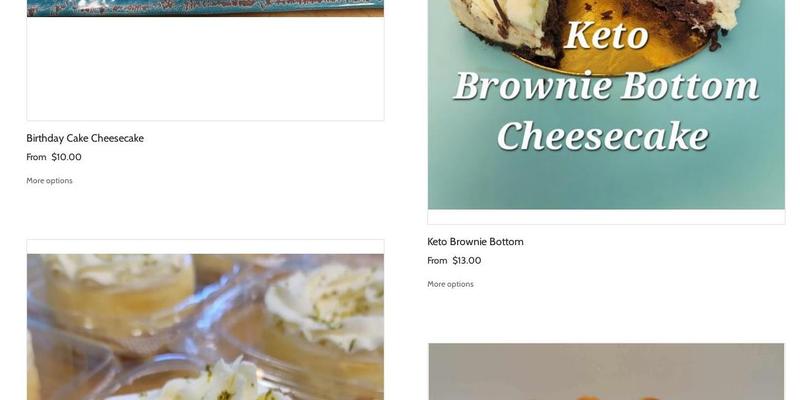
Task: Click the $13.00 price text
Action: [466, 261]
